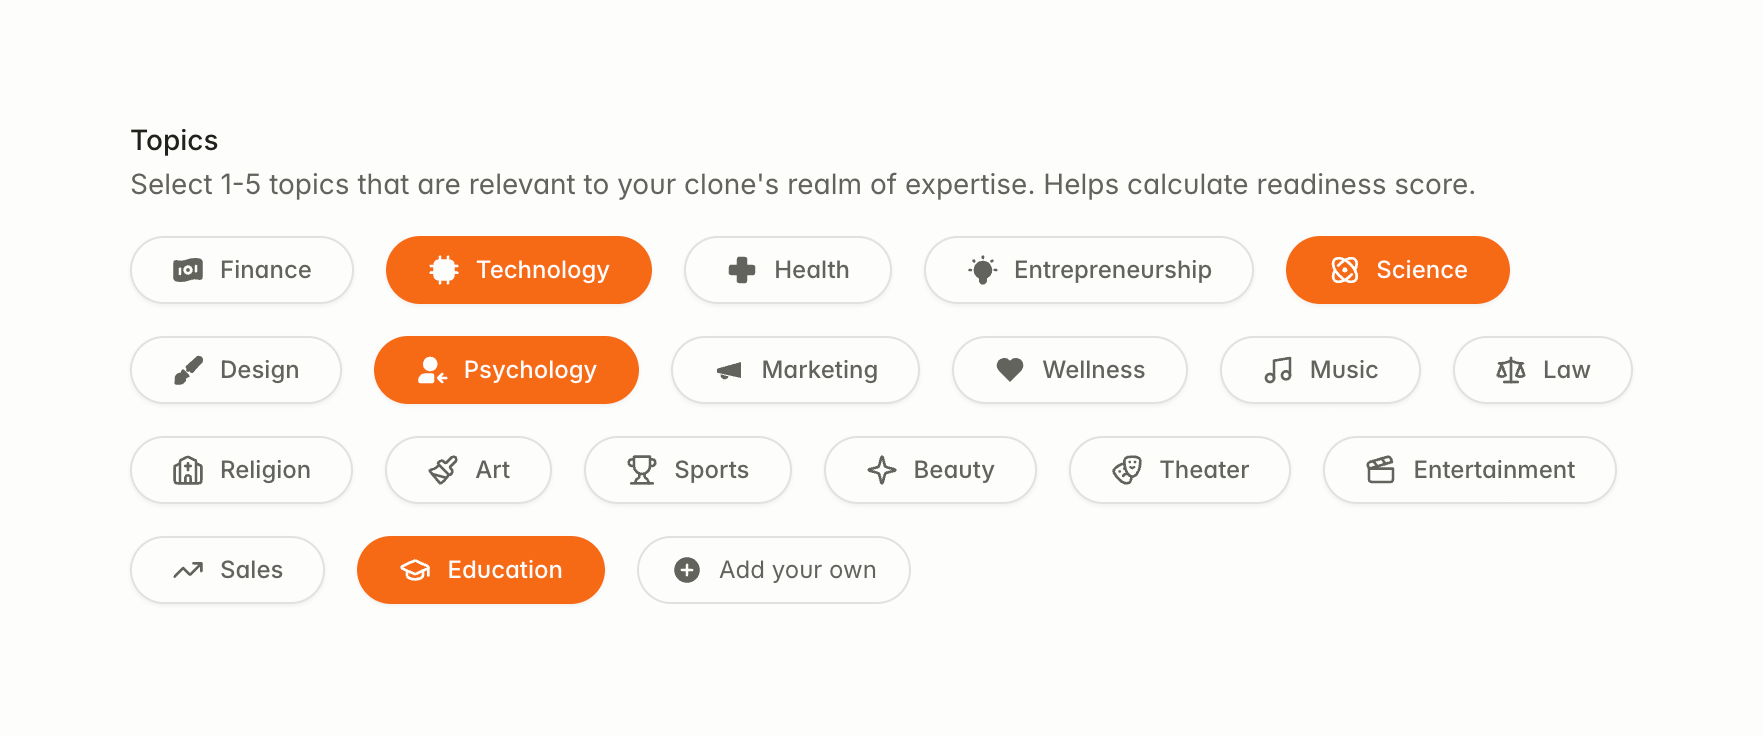Click the medical cross icon on Health

click(742, 270)
